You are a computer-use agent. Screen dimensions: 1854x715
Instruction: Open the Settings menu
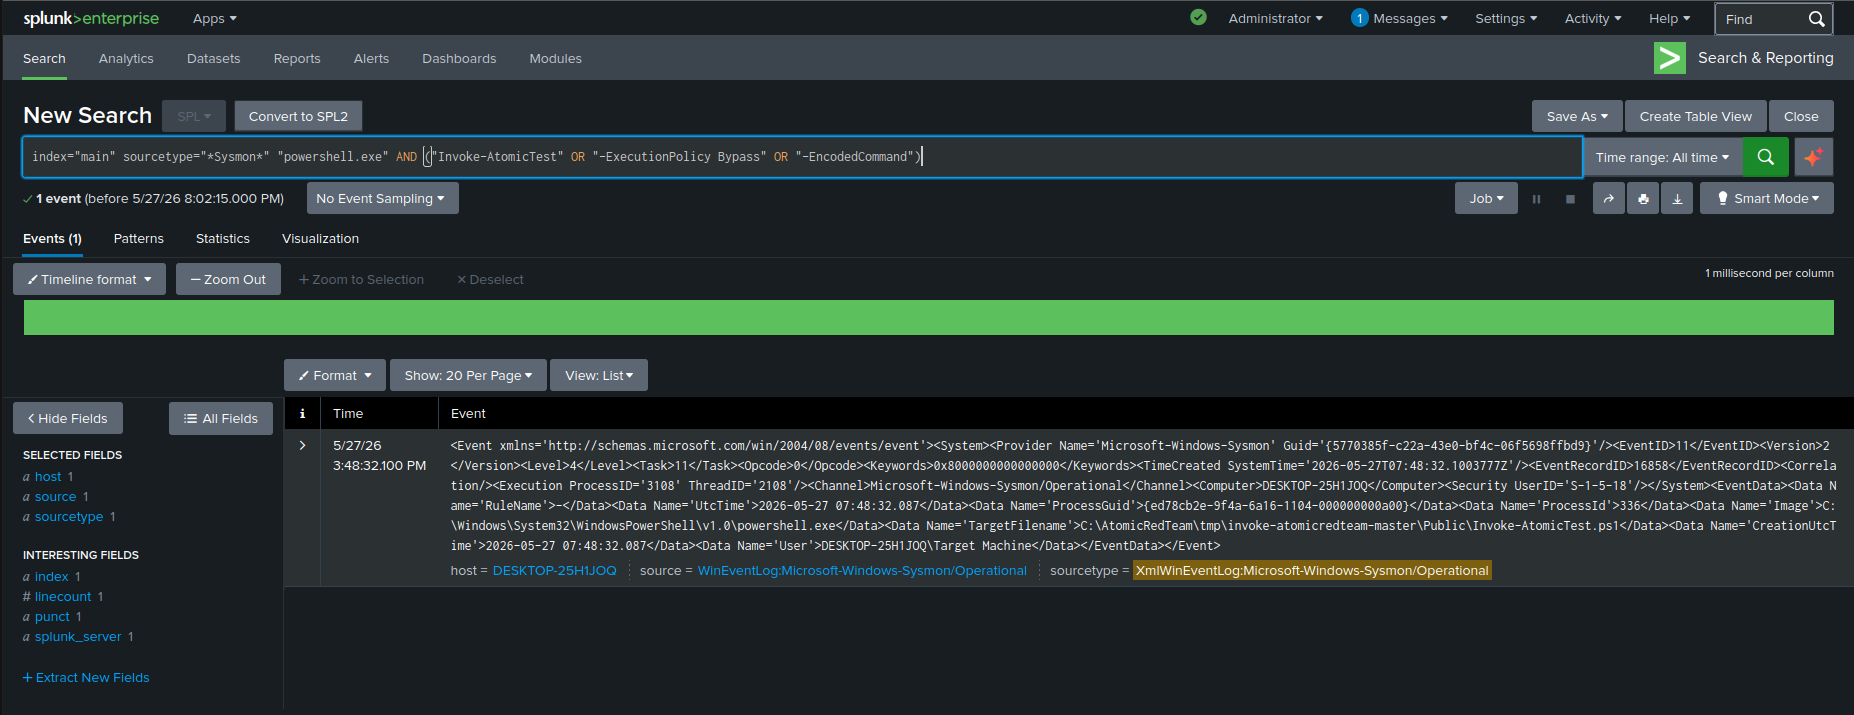[x=1506, y=18]
